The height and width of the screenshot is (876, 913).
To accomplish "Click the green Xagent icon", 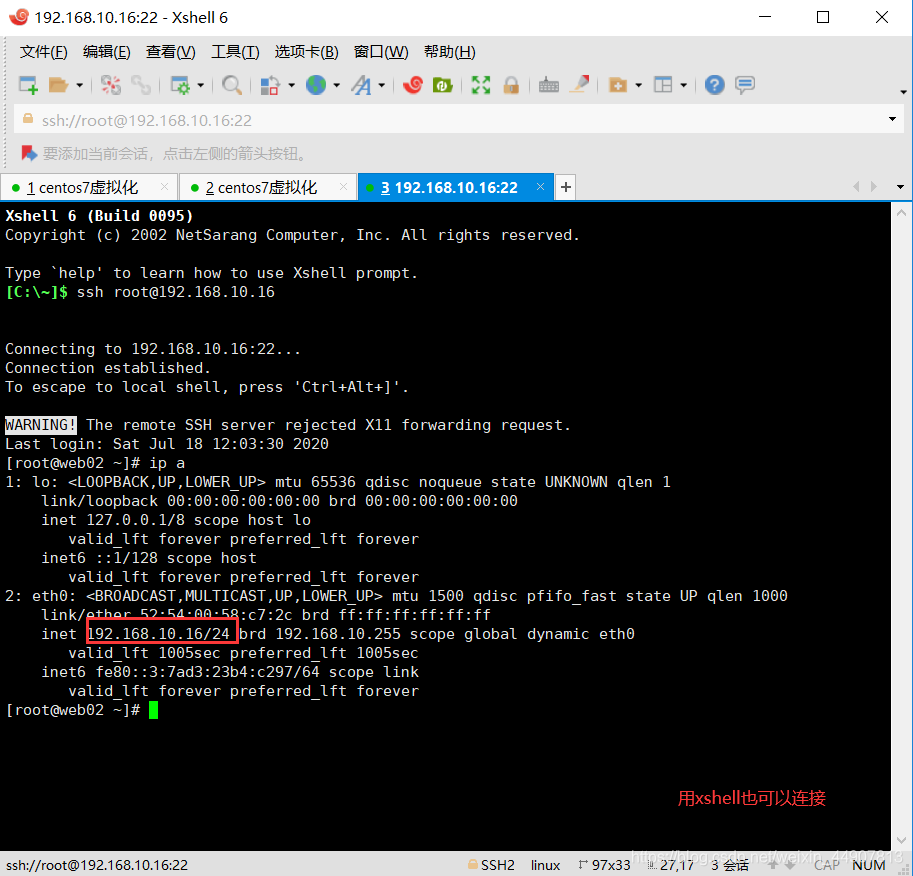I will pyautogui.click(x=443, y=85).
